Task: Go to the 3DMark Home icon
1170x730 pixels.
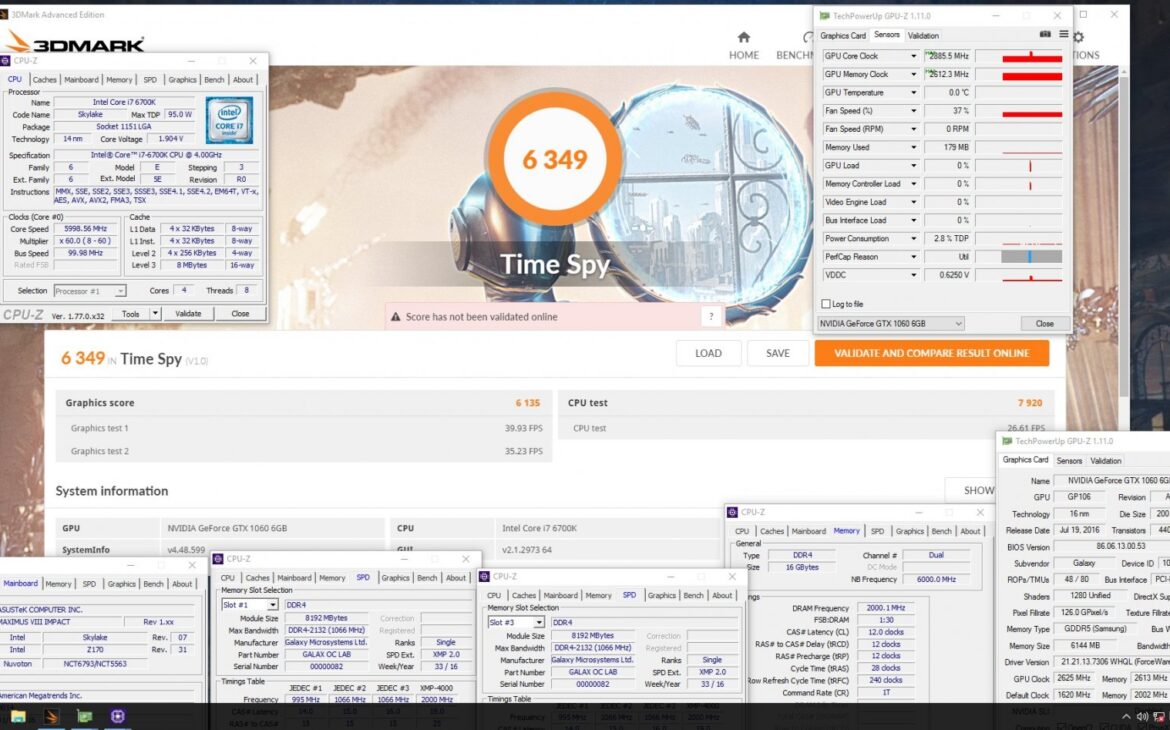Action: pos(743,40)
